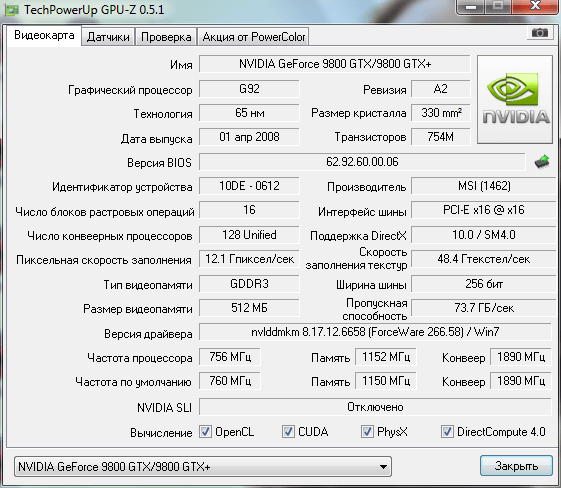Click the Закрыть button

[516, 466]
